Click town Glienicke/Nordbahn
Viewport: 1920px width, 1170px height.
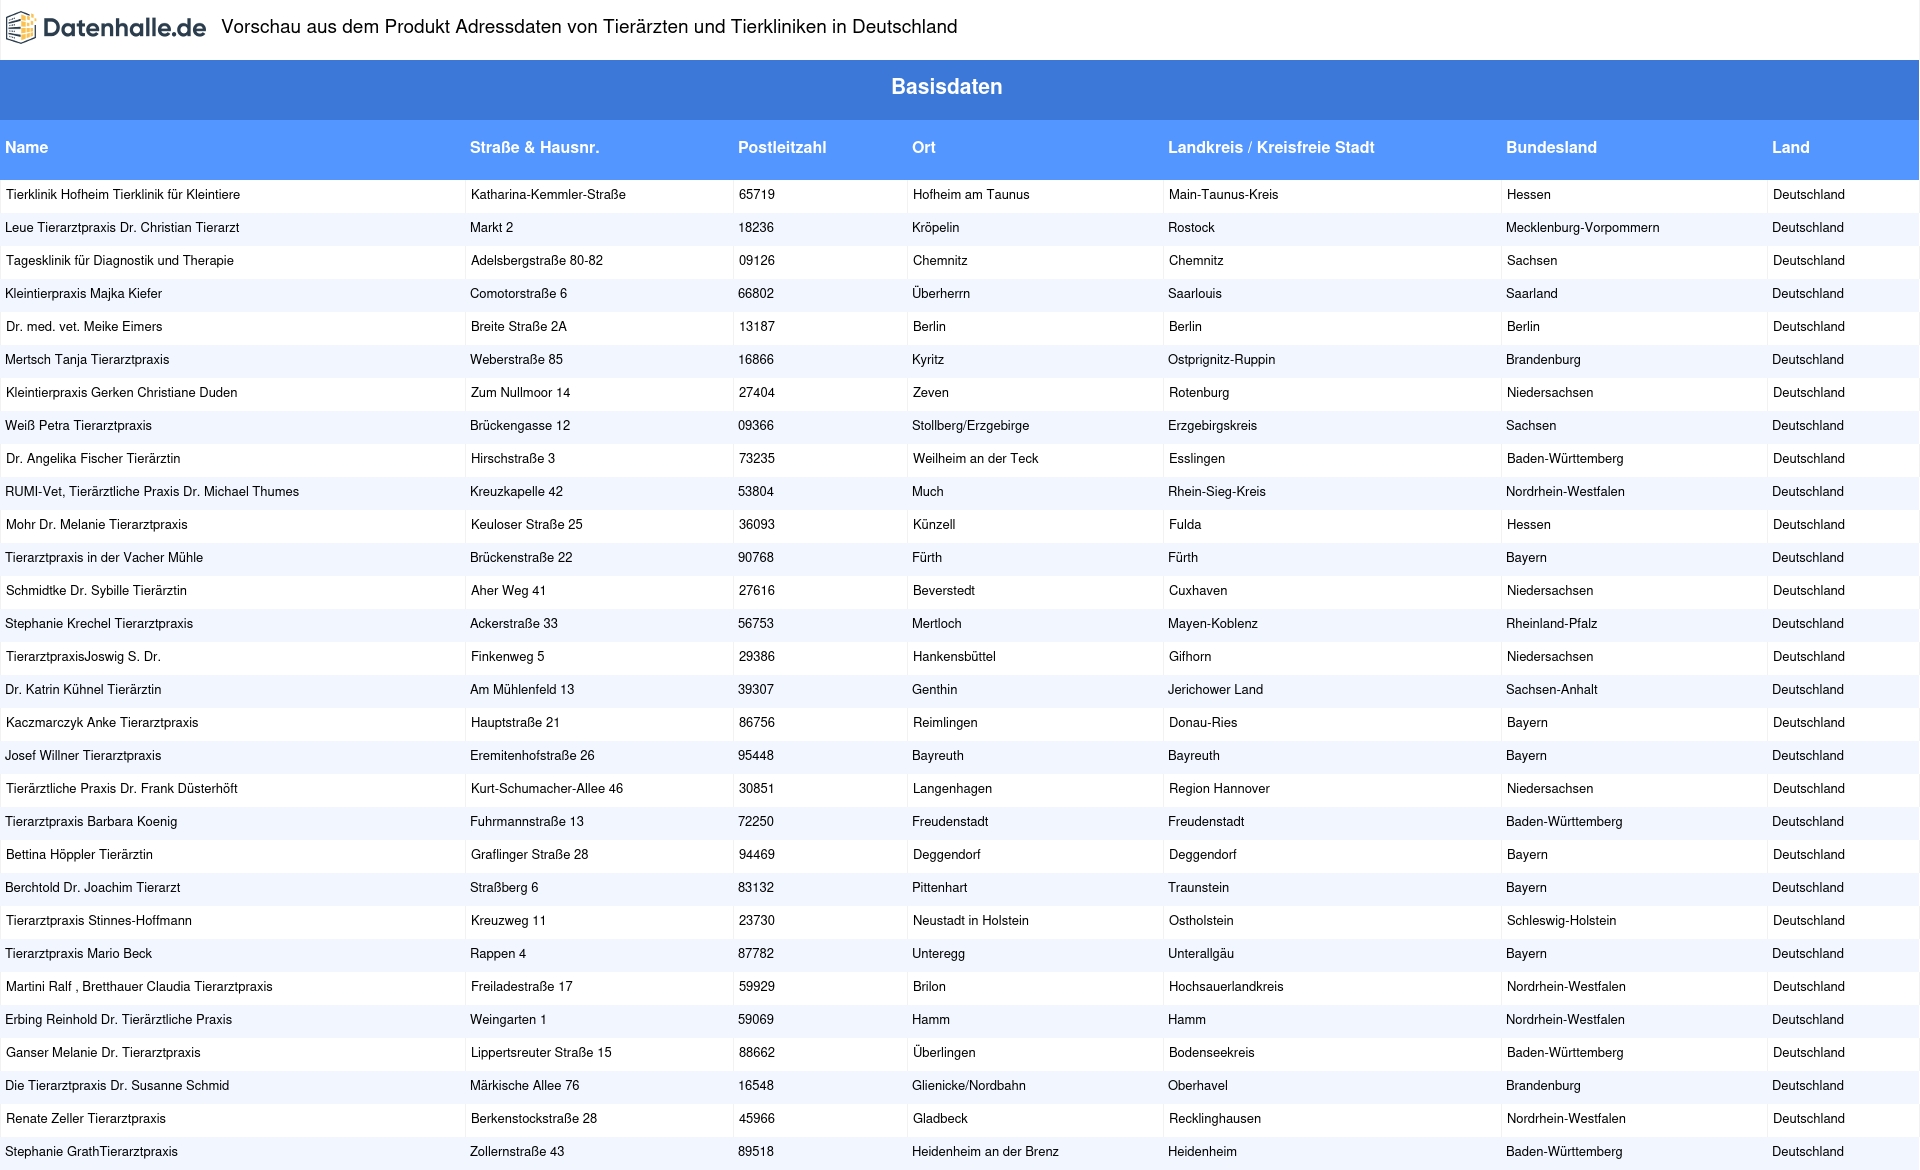pyautogui.click(x=969, y=1086)
